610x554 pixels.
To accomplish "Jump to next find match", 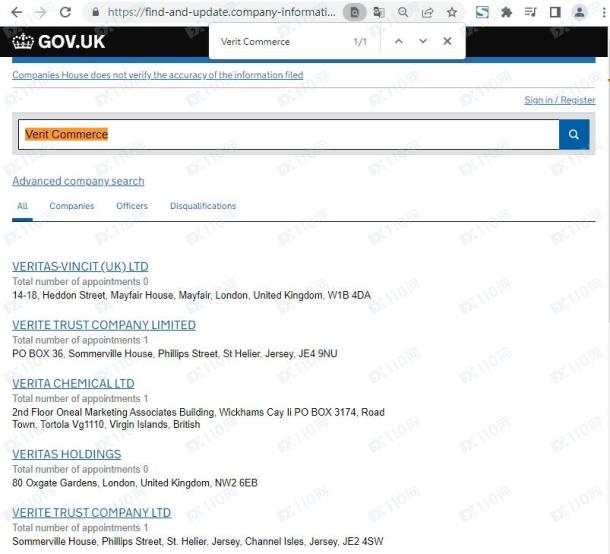I will (423, 41).
